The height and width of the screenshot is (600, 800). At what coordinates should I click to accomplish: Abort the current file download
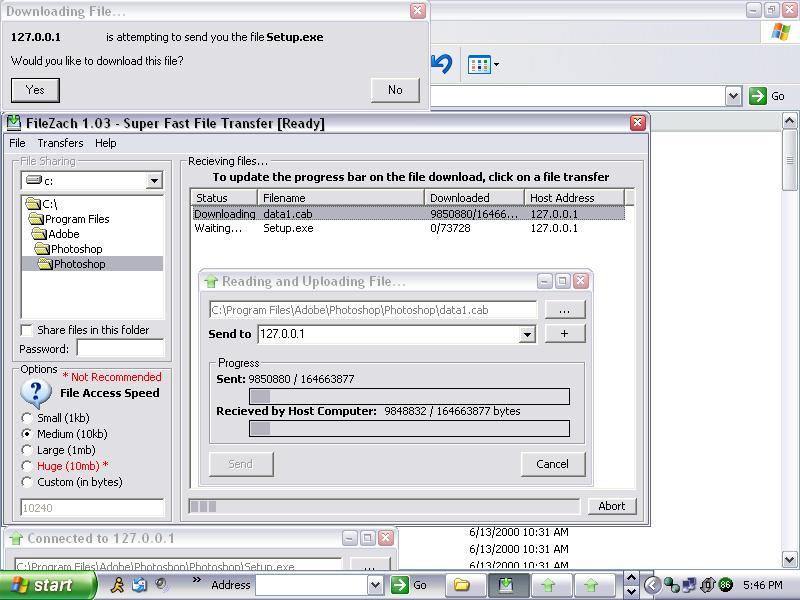(612, 506)
